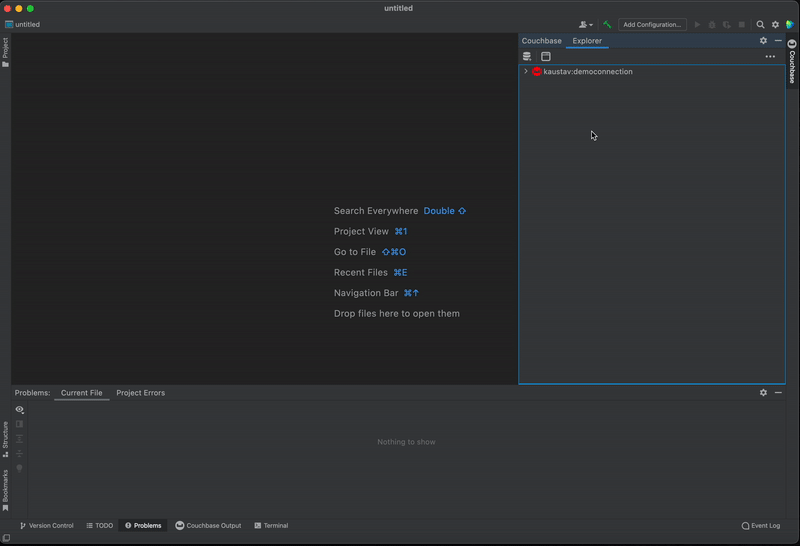This screenshot has width=800, height=546.
Task: Select the kaustav:democonnection row
Action: click(652, 71)
